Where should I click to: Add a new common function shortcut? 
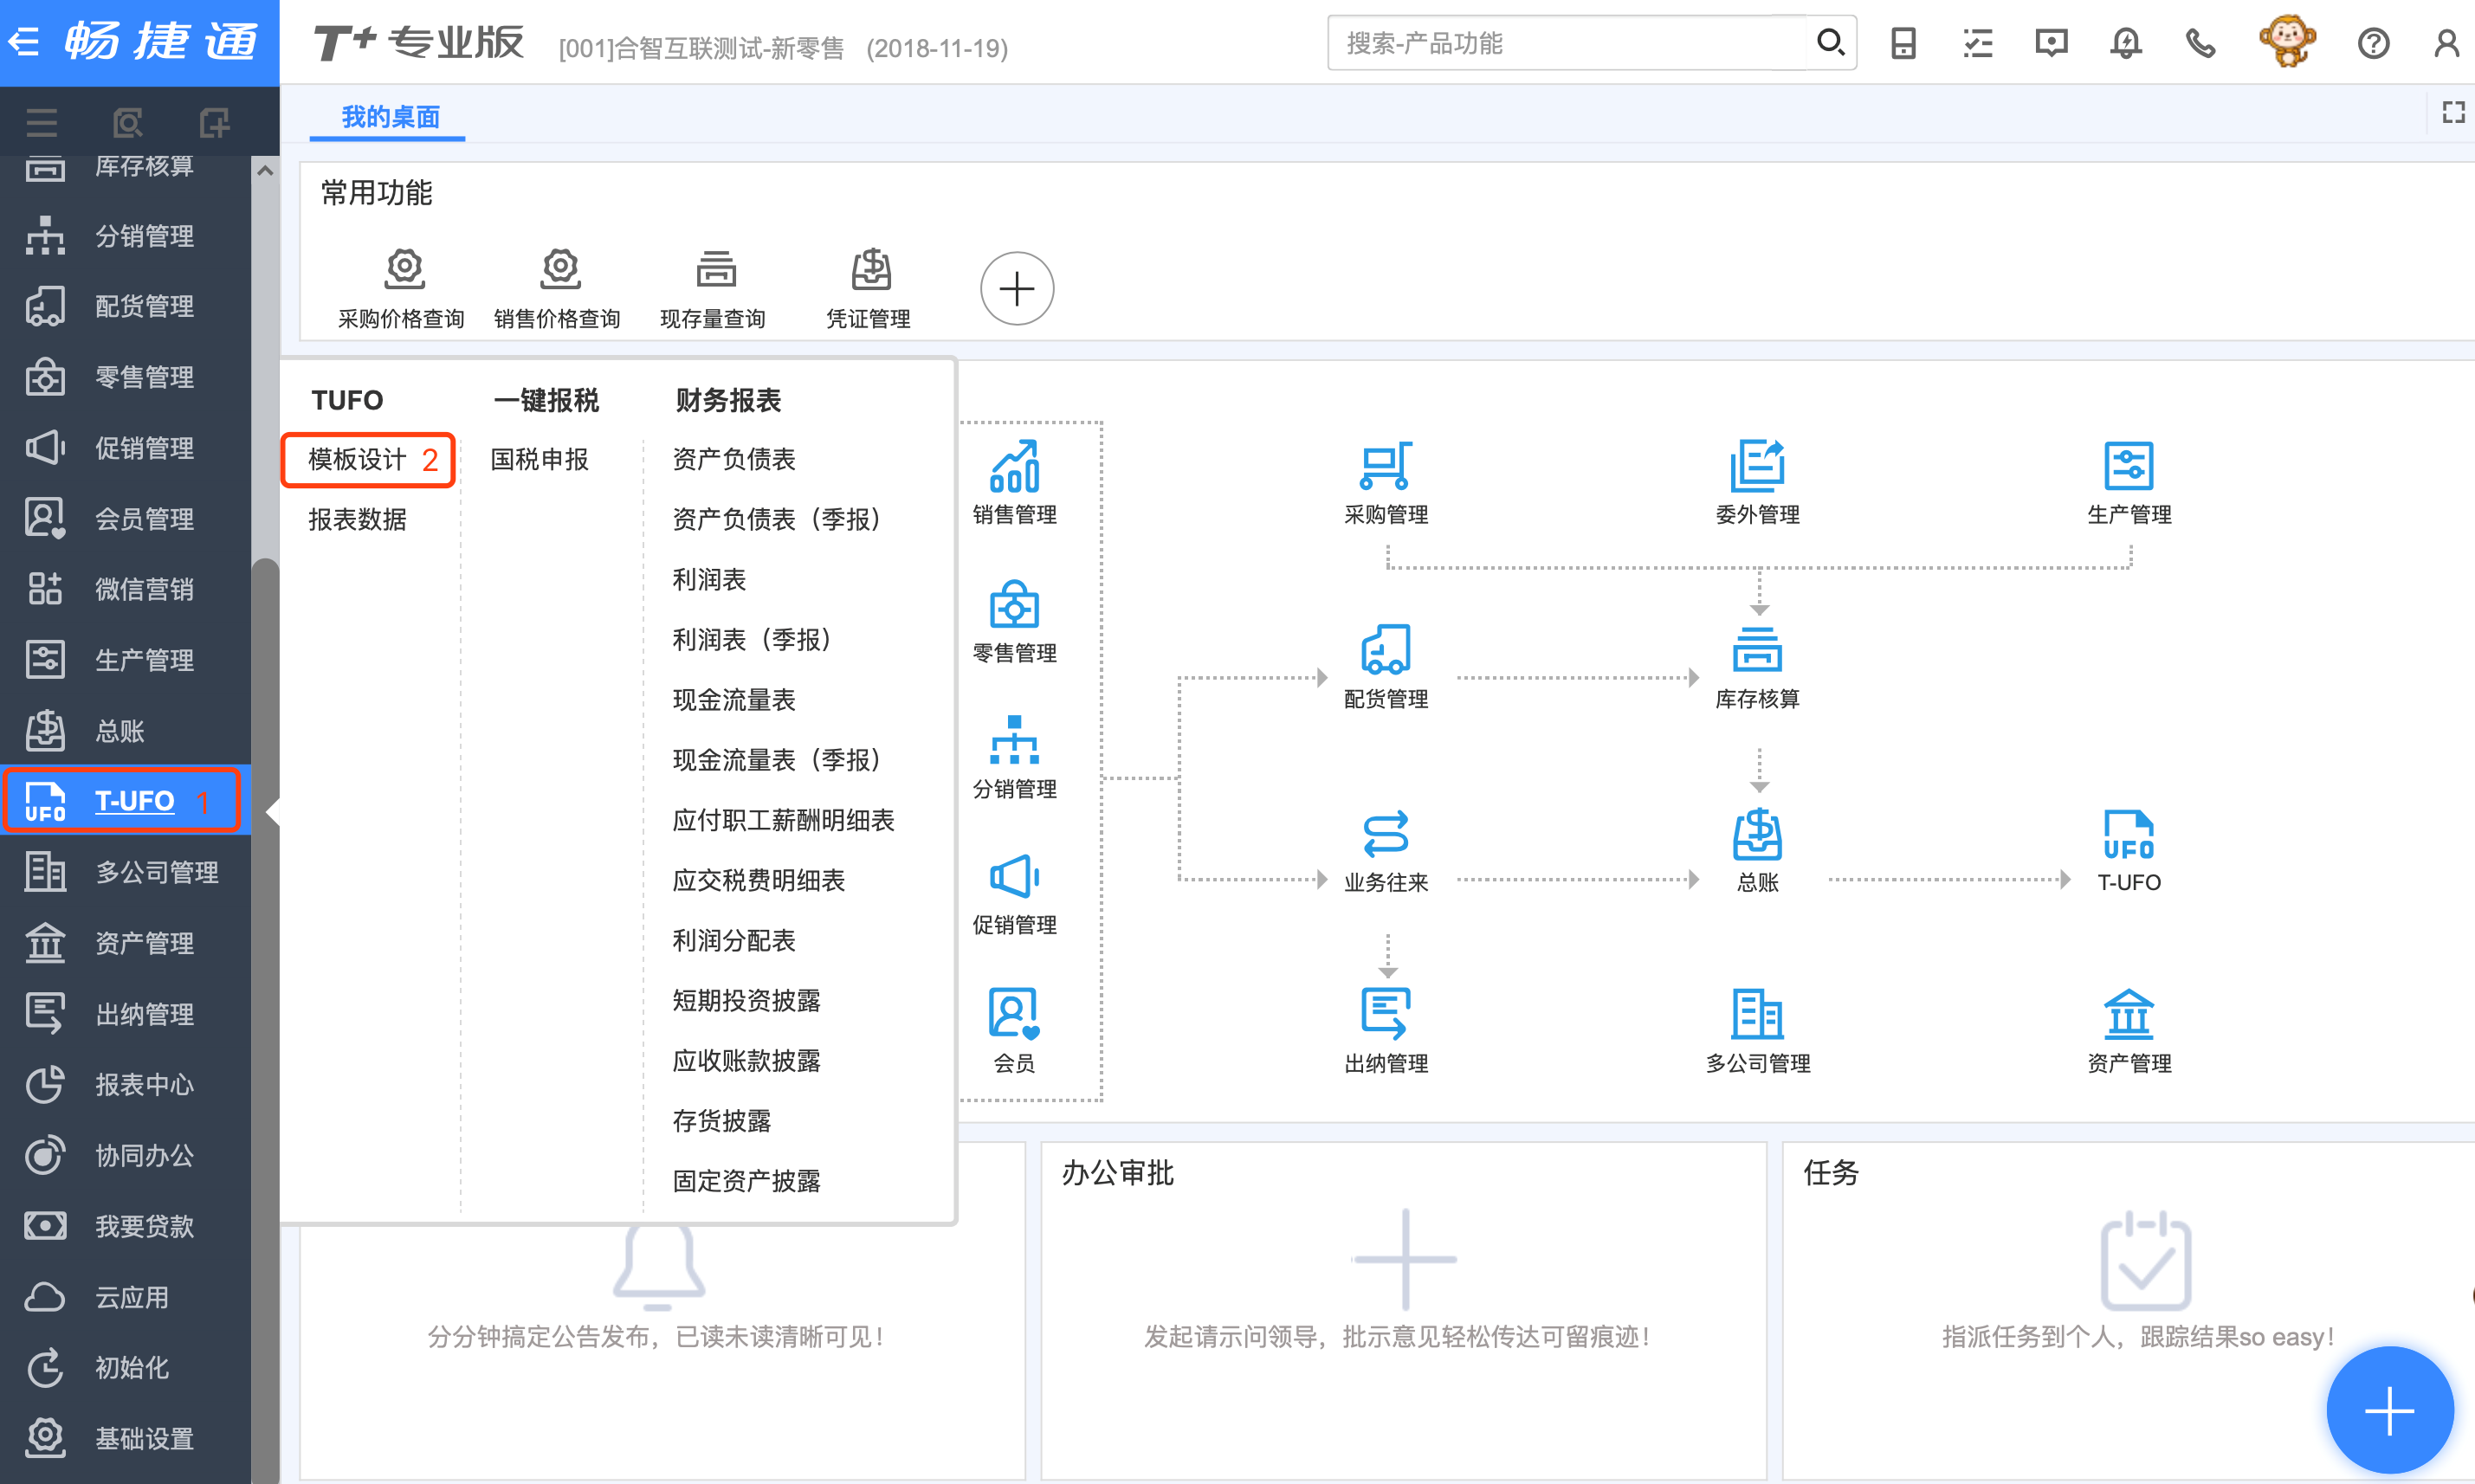(x=1016, y=289)
